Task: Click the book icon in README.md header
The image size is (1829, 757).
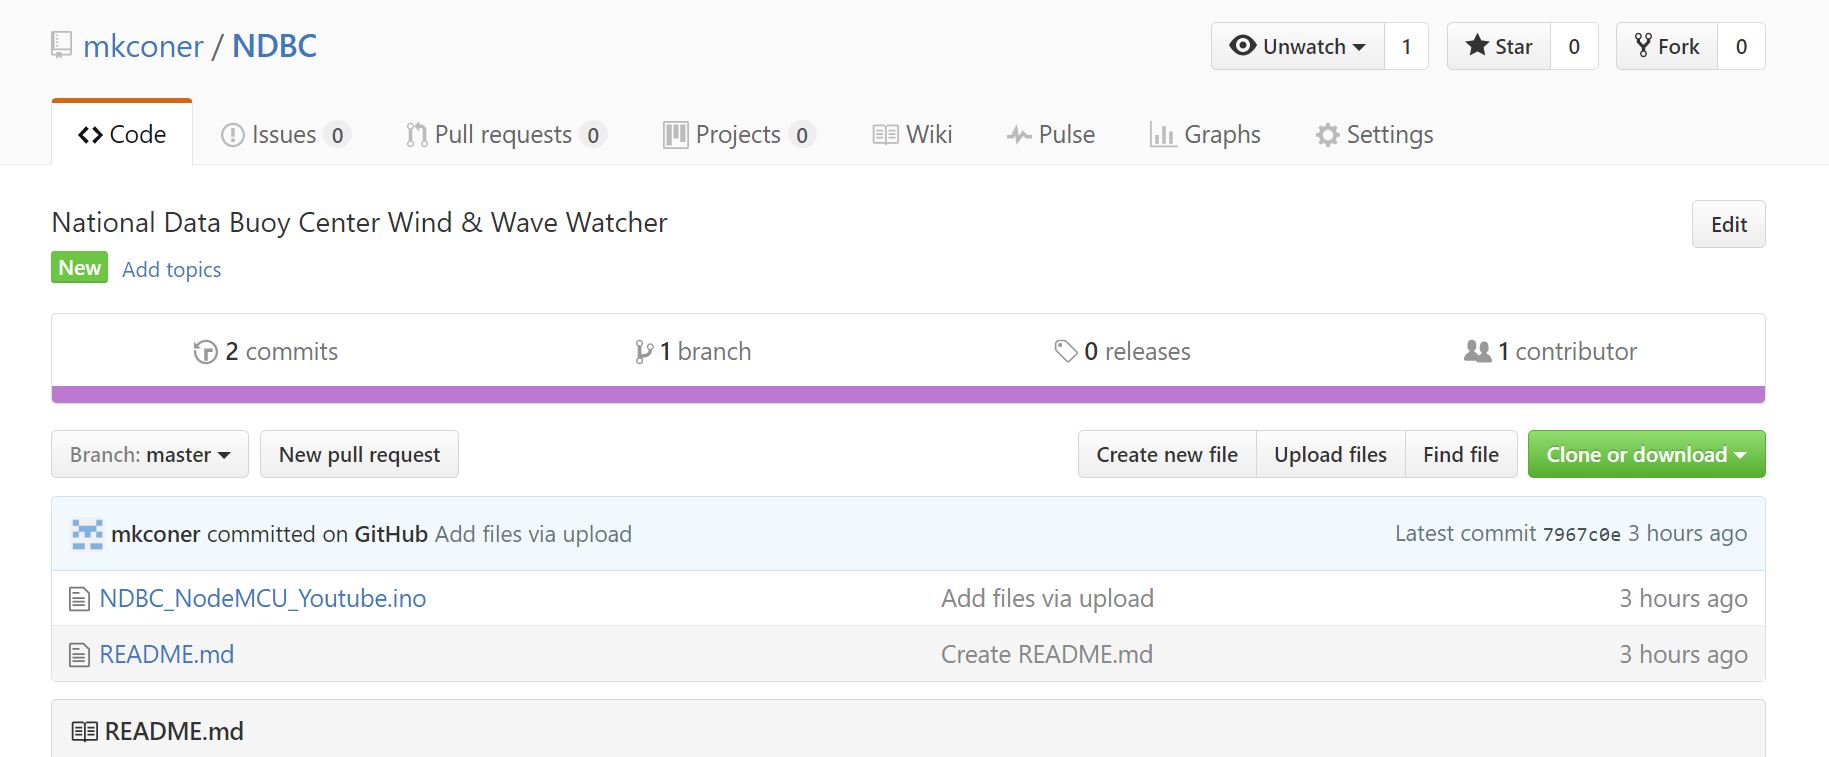Action: tap(85, 732)
